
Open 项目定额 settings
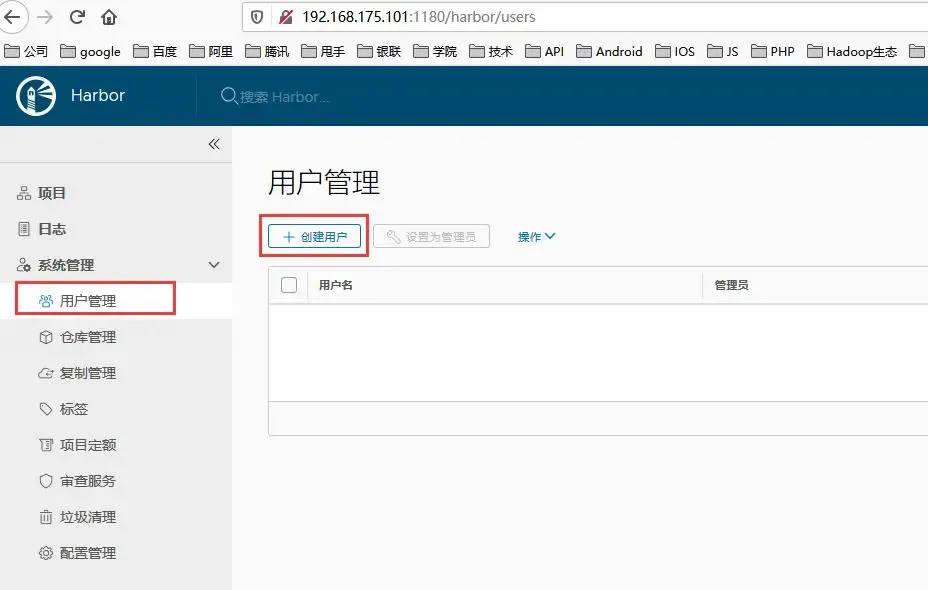click(x=88, y=445)
